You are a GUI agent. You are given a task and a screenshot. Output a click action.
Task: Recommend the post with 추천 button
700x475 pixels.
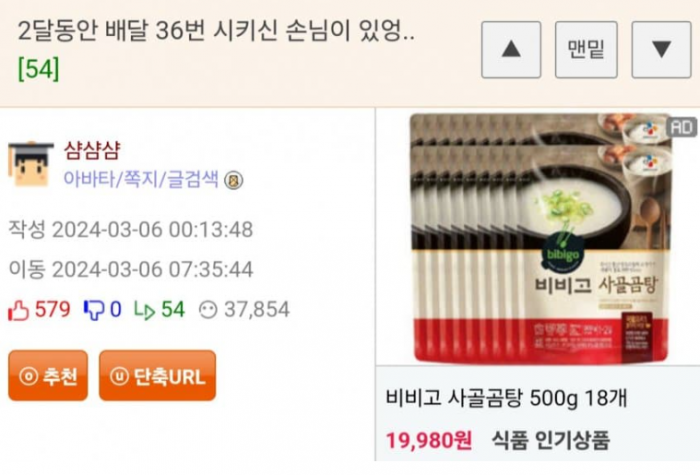48,375
